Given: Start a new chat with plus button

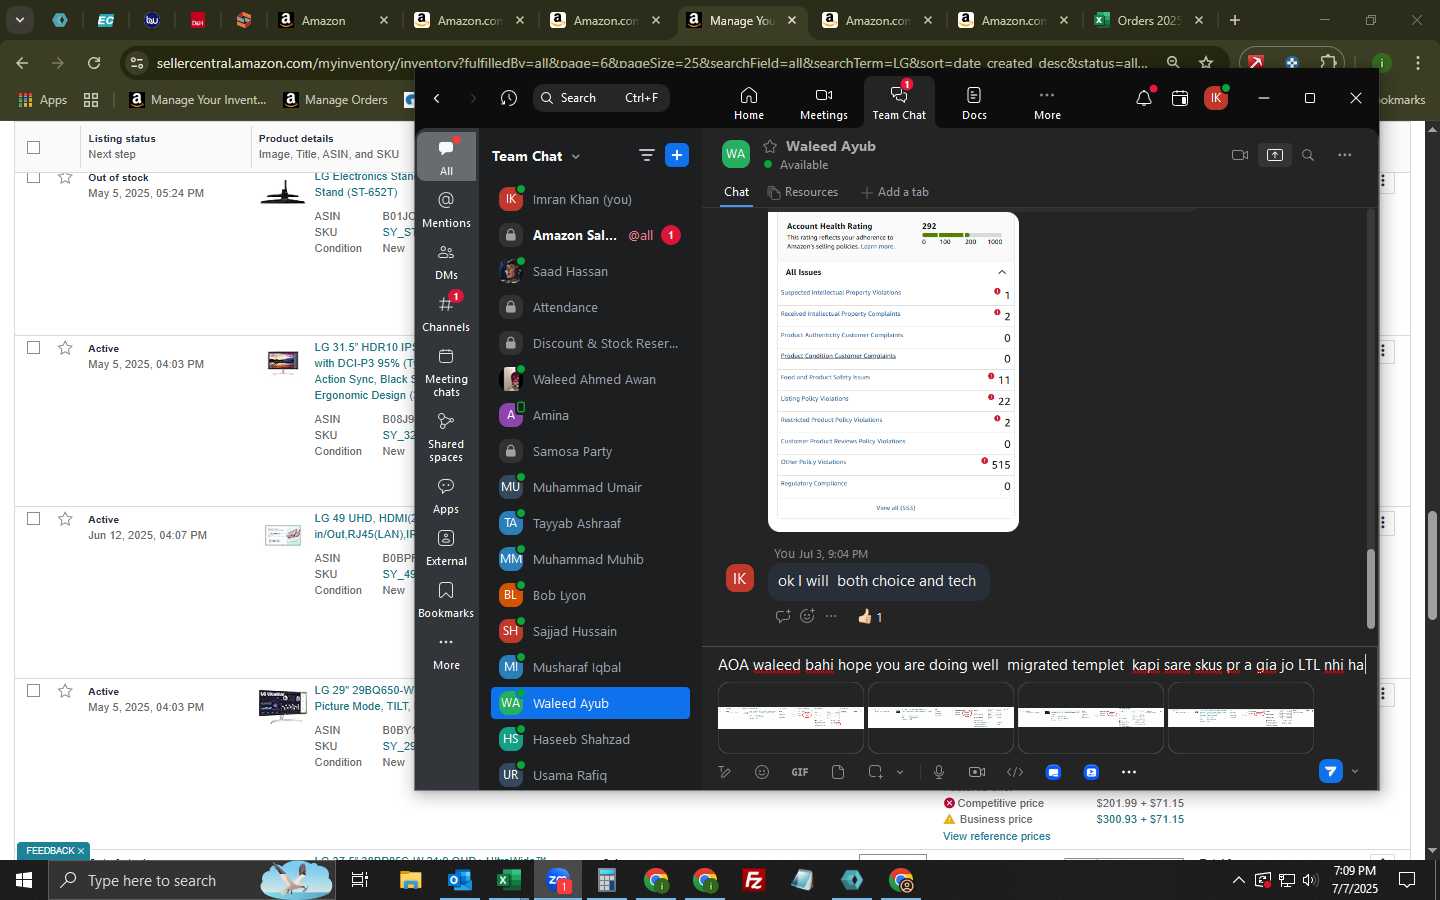Looking at the screenshot, I should pos(677,155).
